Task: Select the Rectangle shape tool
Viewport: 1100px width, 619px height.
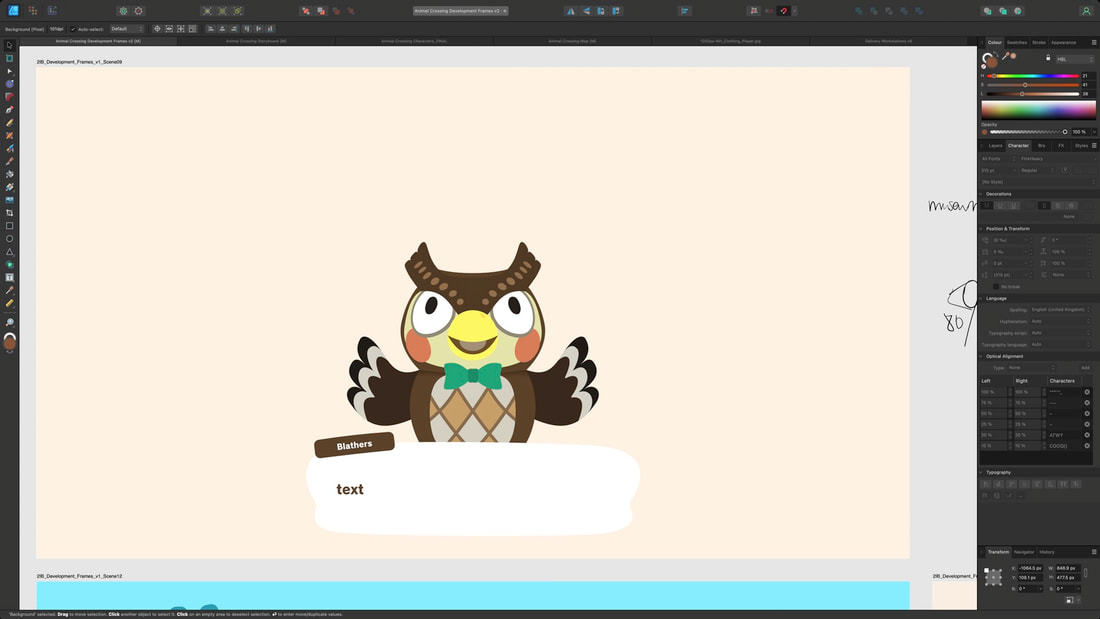Action: (x=9, y=226)
